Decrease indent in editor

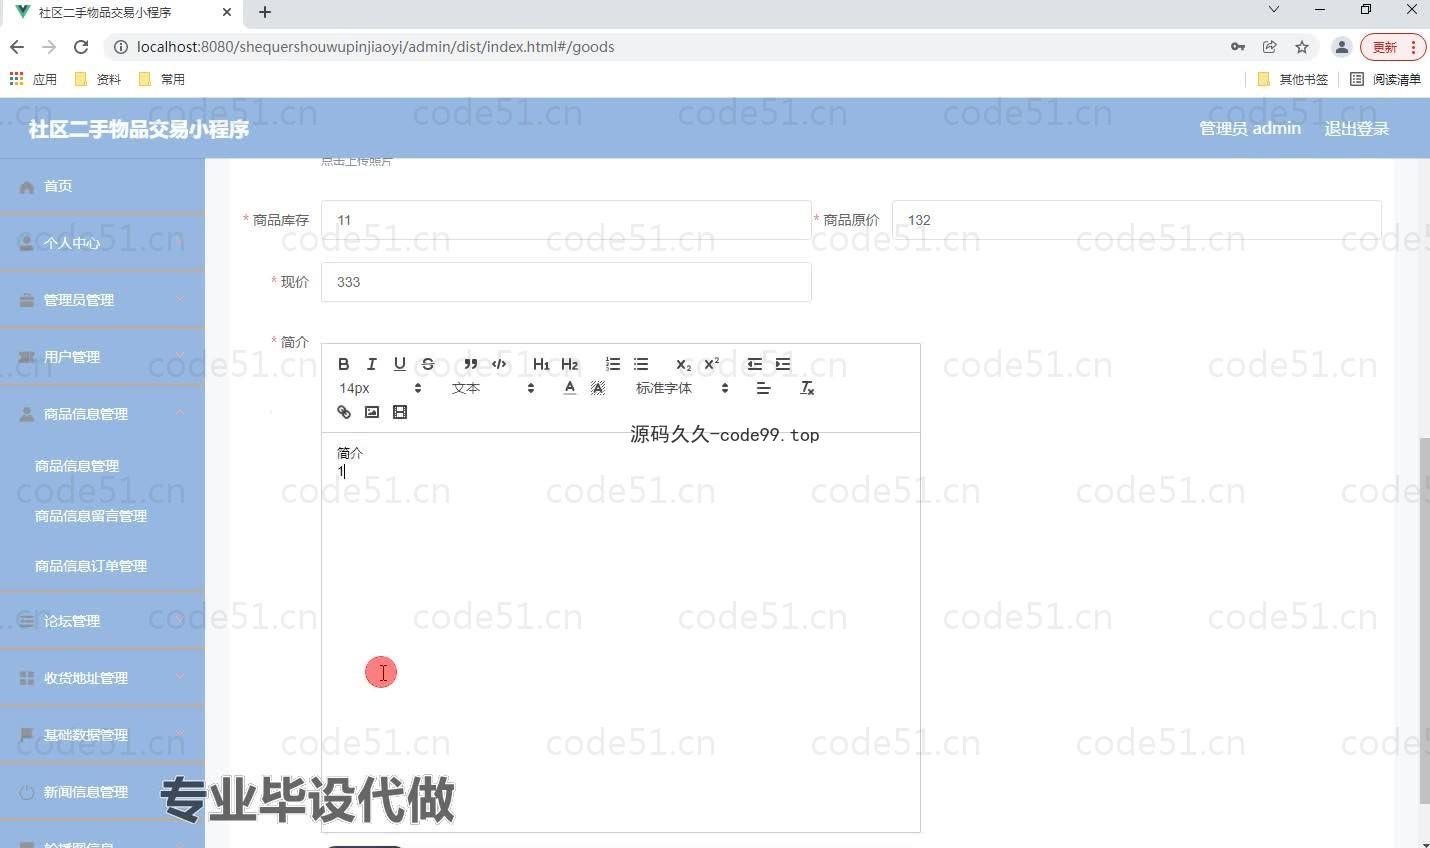(x=755, y=364)
